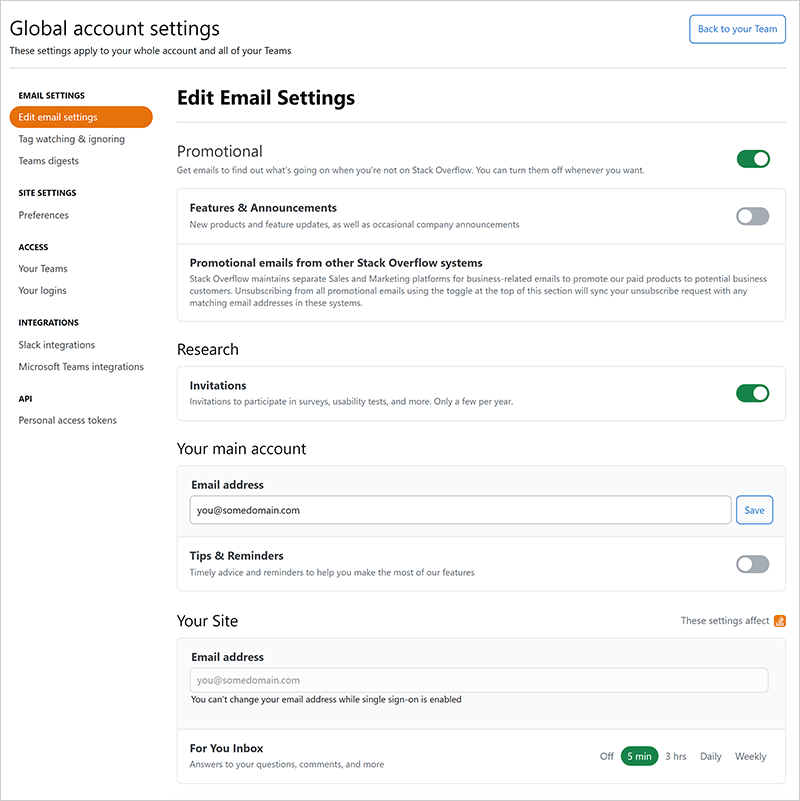This screenshot has width=800, height=801.
Task: Choose Weekly For You Inbox frequency
Action: point(751,756)
